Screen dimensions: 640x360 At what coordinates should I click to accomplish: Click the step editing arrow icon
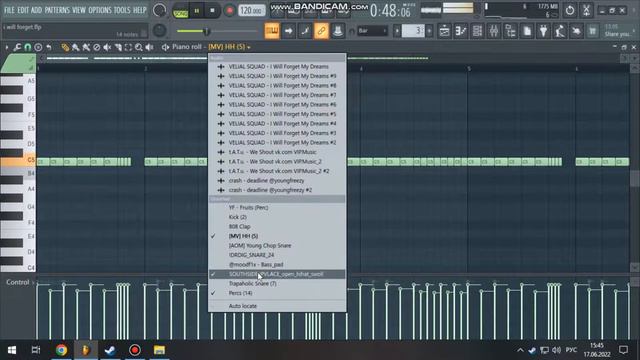coord(289,31)
